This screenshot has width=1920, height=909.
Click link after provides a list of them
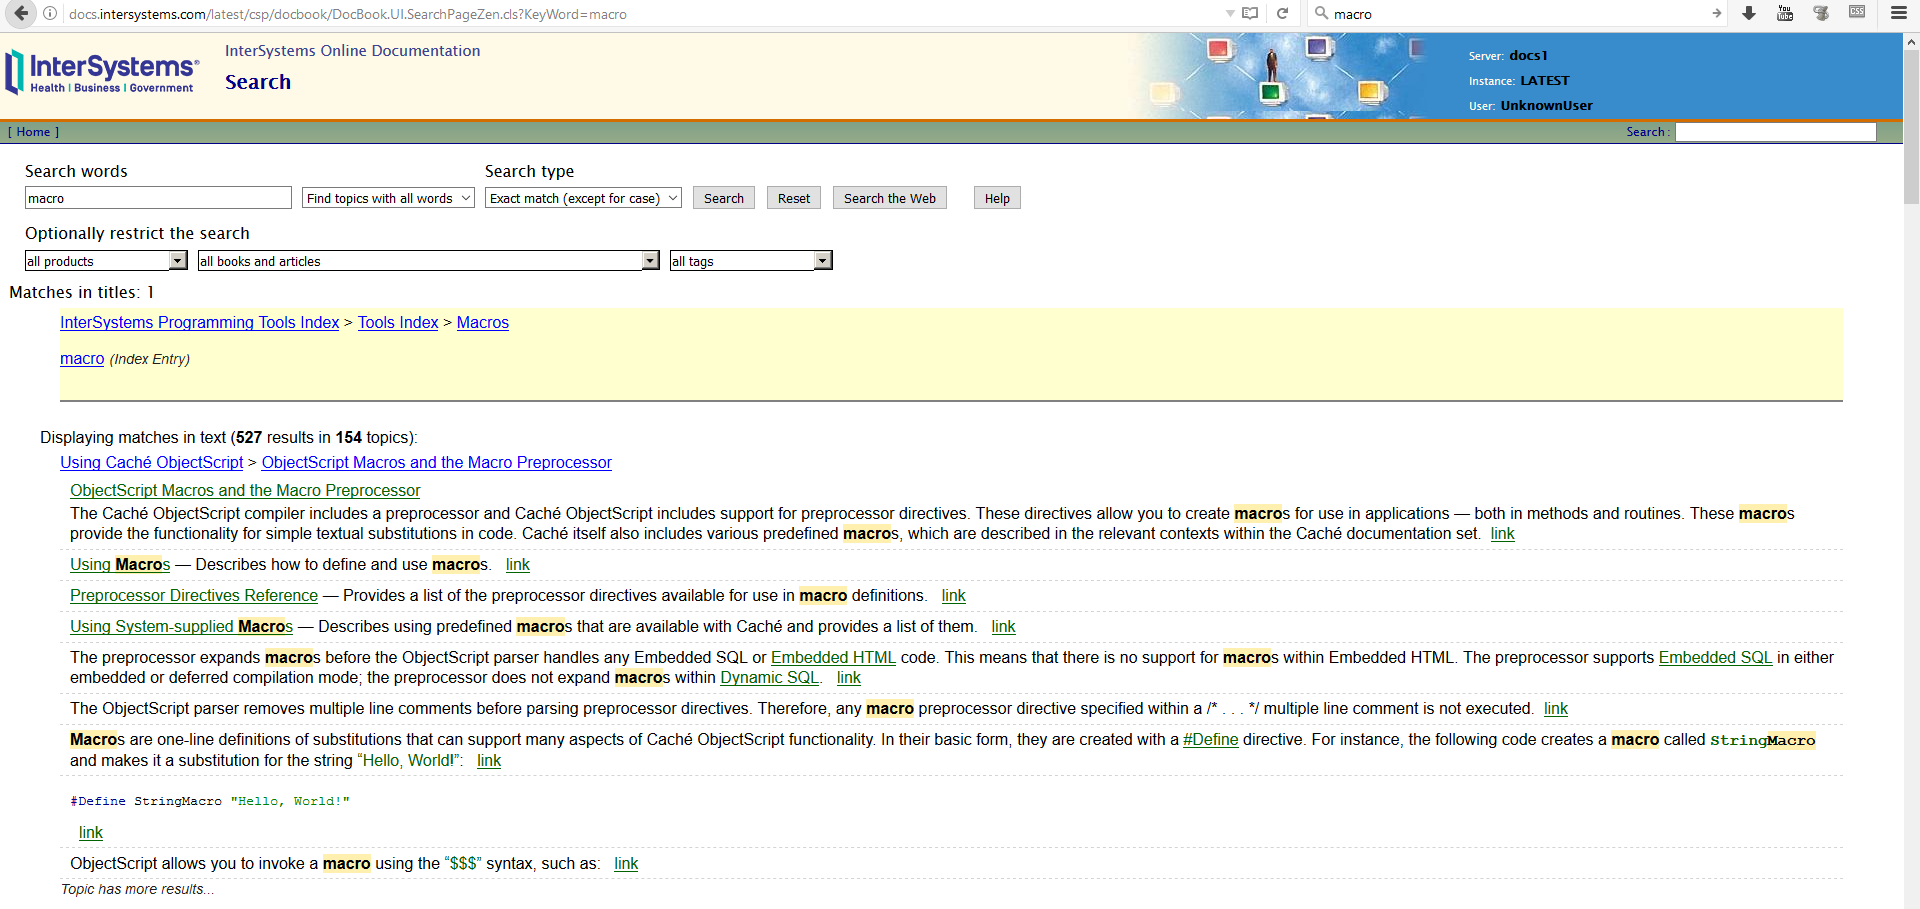click(1004, 626)
